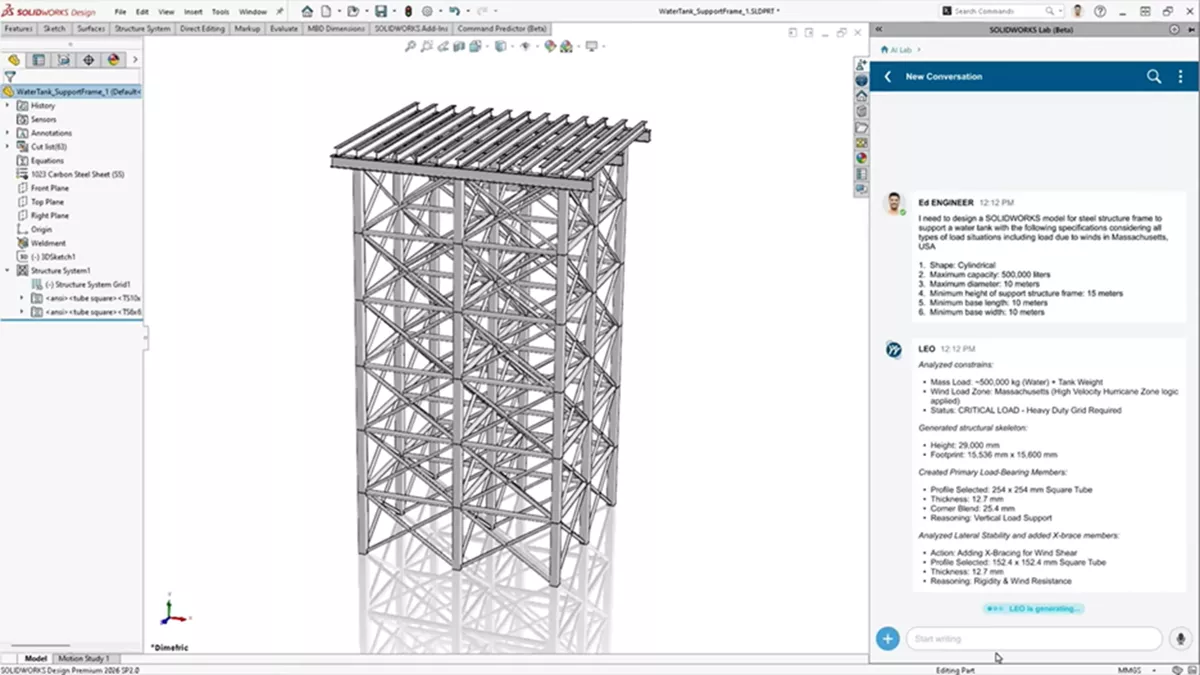This screenshot has height=675, width=1200.
Task: Click the back arrow beside New Conversation
Action: 887,76
